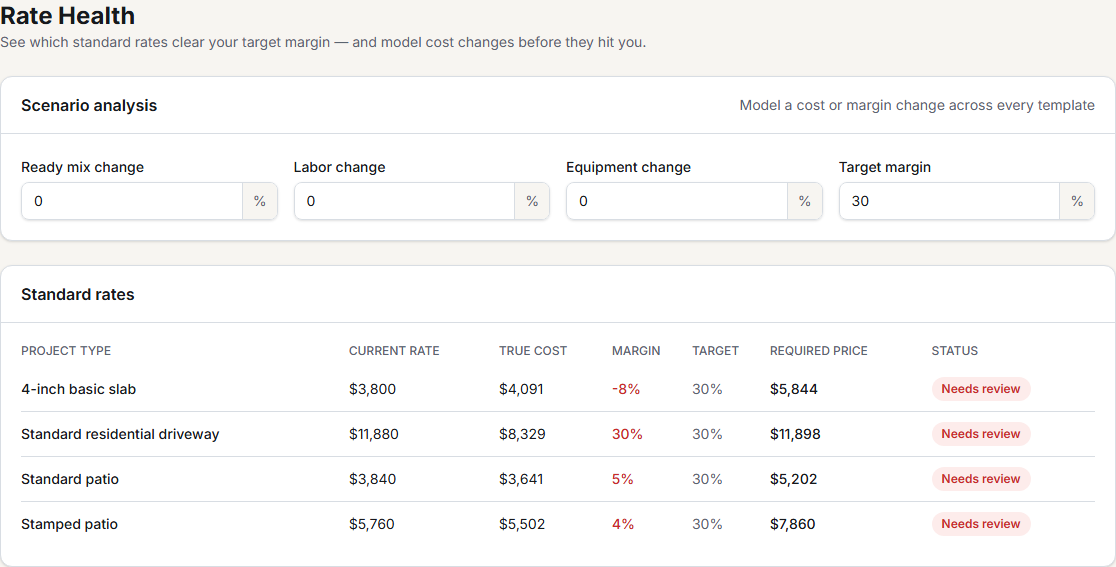The height and width of the screenshot is (567, 1116).
Task: Click the 30% target in Stamped patio row
Action: point(707,524)
